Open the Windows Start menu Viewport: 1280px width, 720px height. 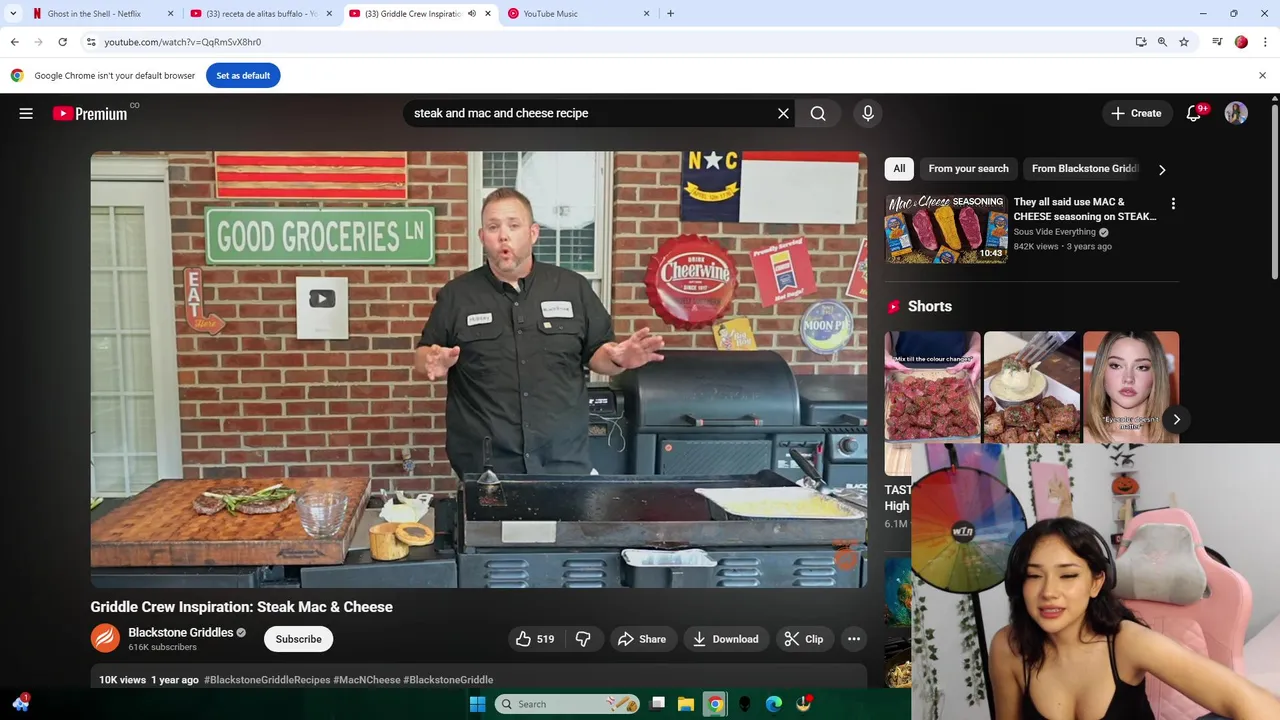tap(478, 704)
